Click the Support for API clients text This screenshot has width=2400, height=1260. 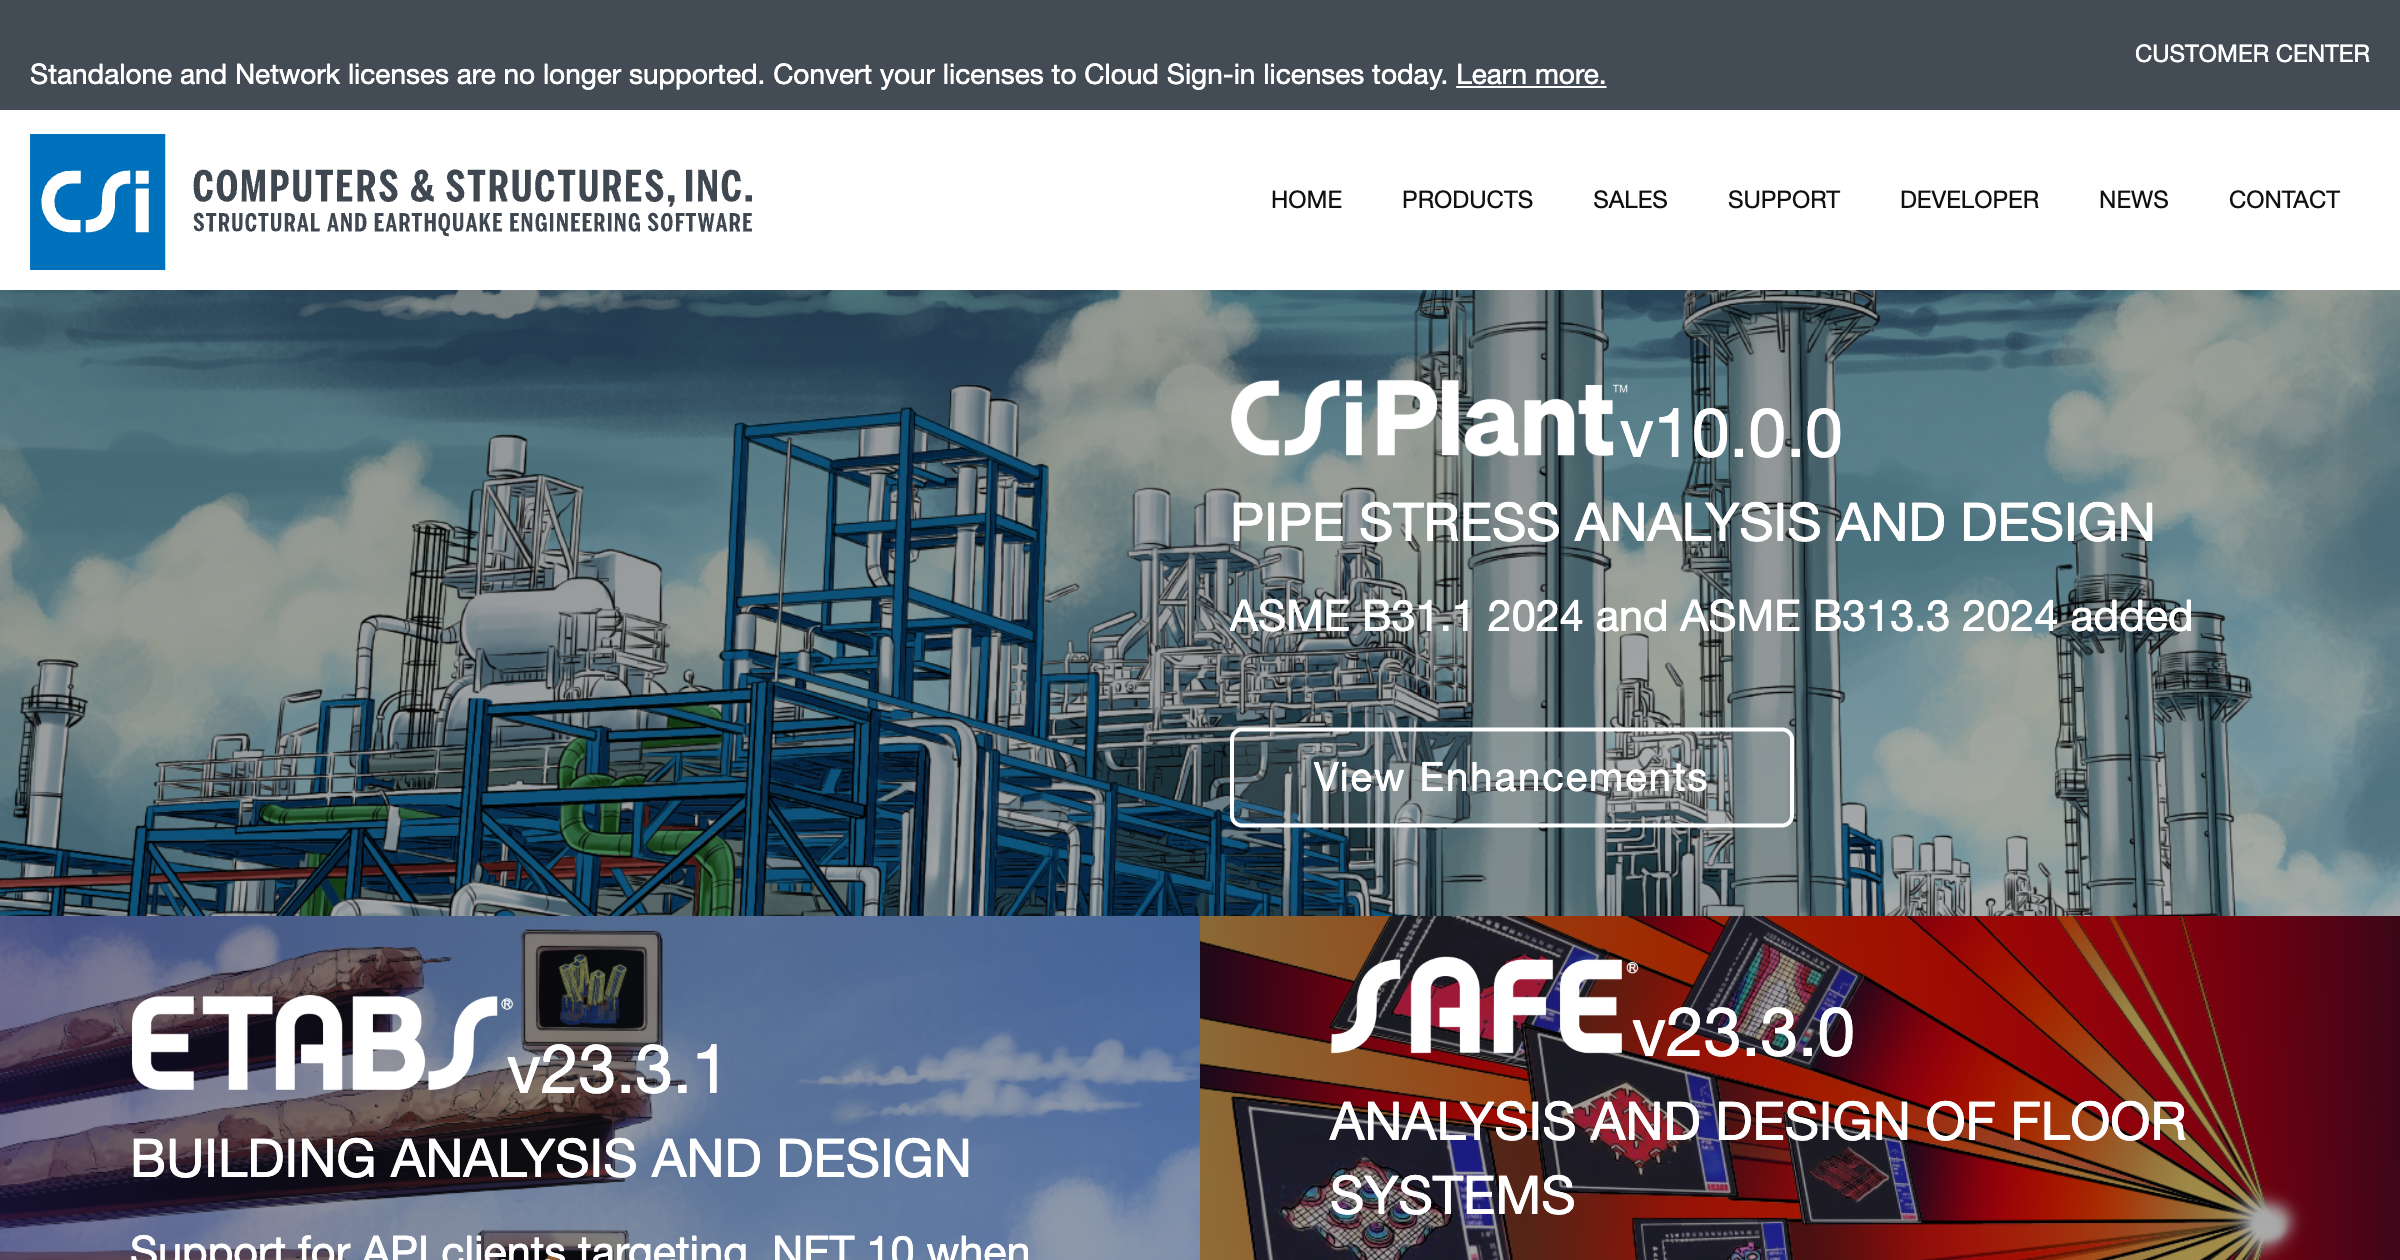pyautogui.click(x=580, y=1246)
